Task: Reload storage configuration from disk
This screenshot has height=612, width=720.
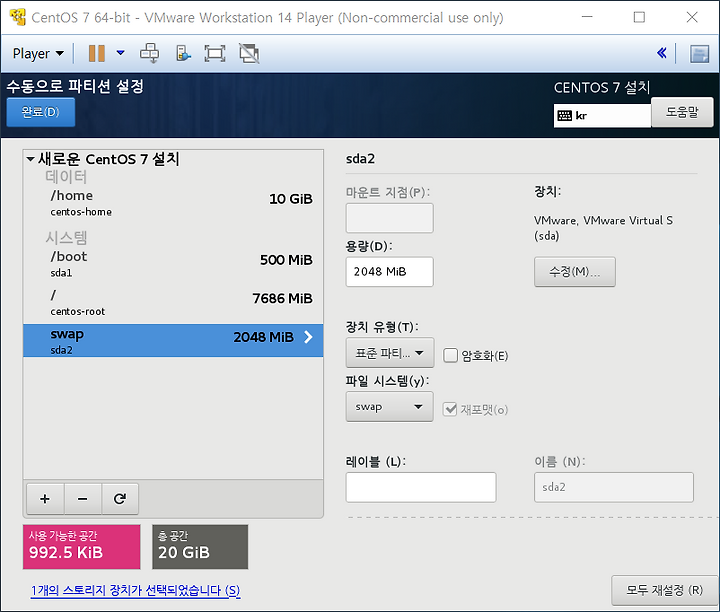Action: (x=120, y=499)
